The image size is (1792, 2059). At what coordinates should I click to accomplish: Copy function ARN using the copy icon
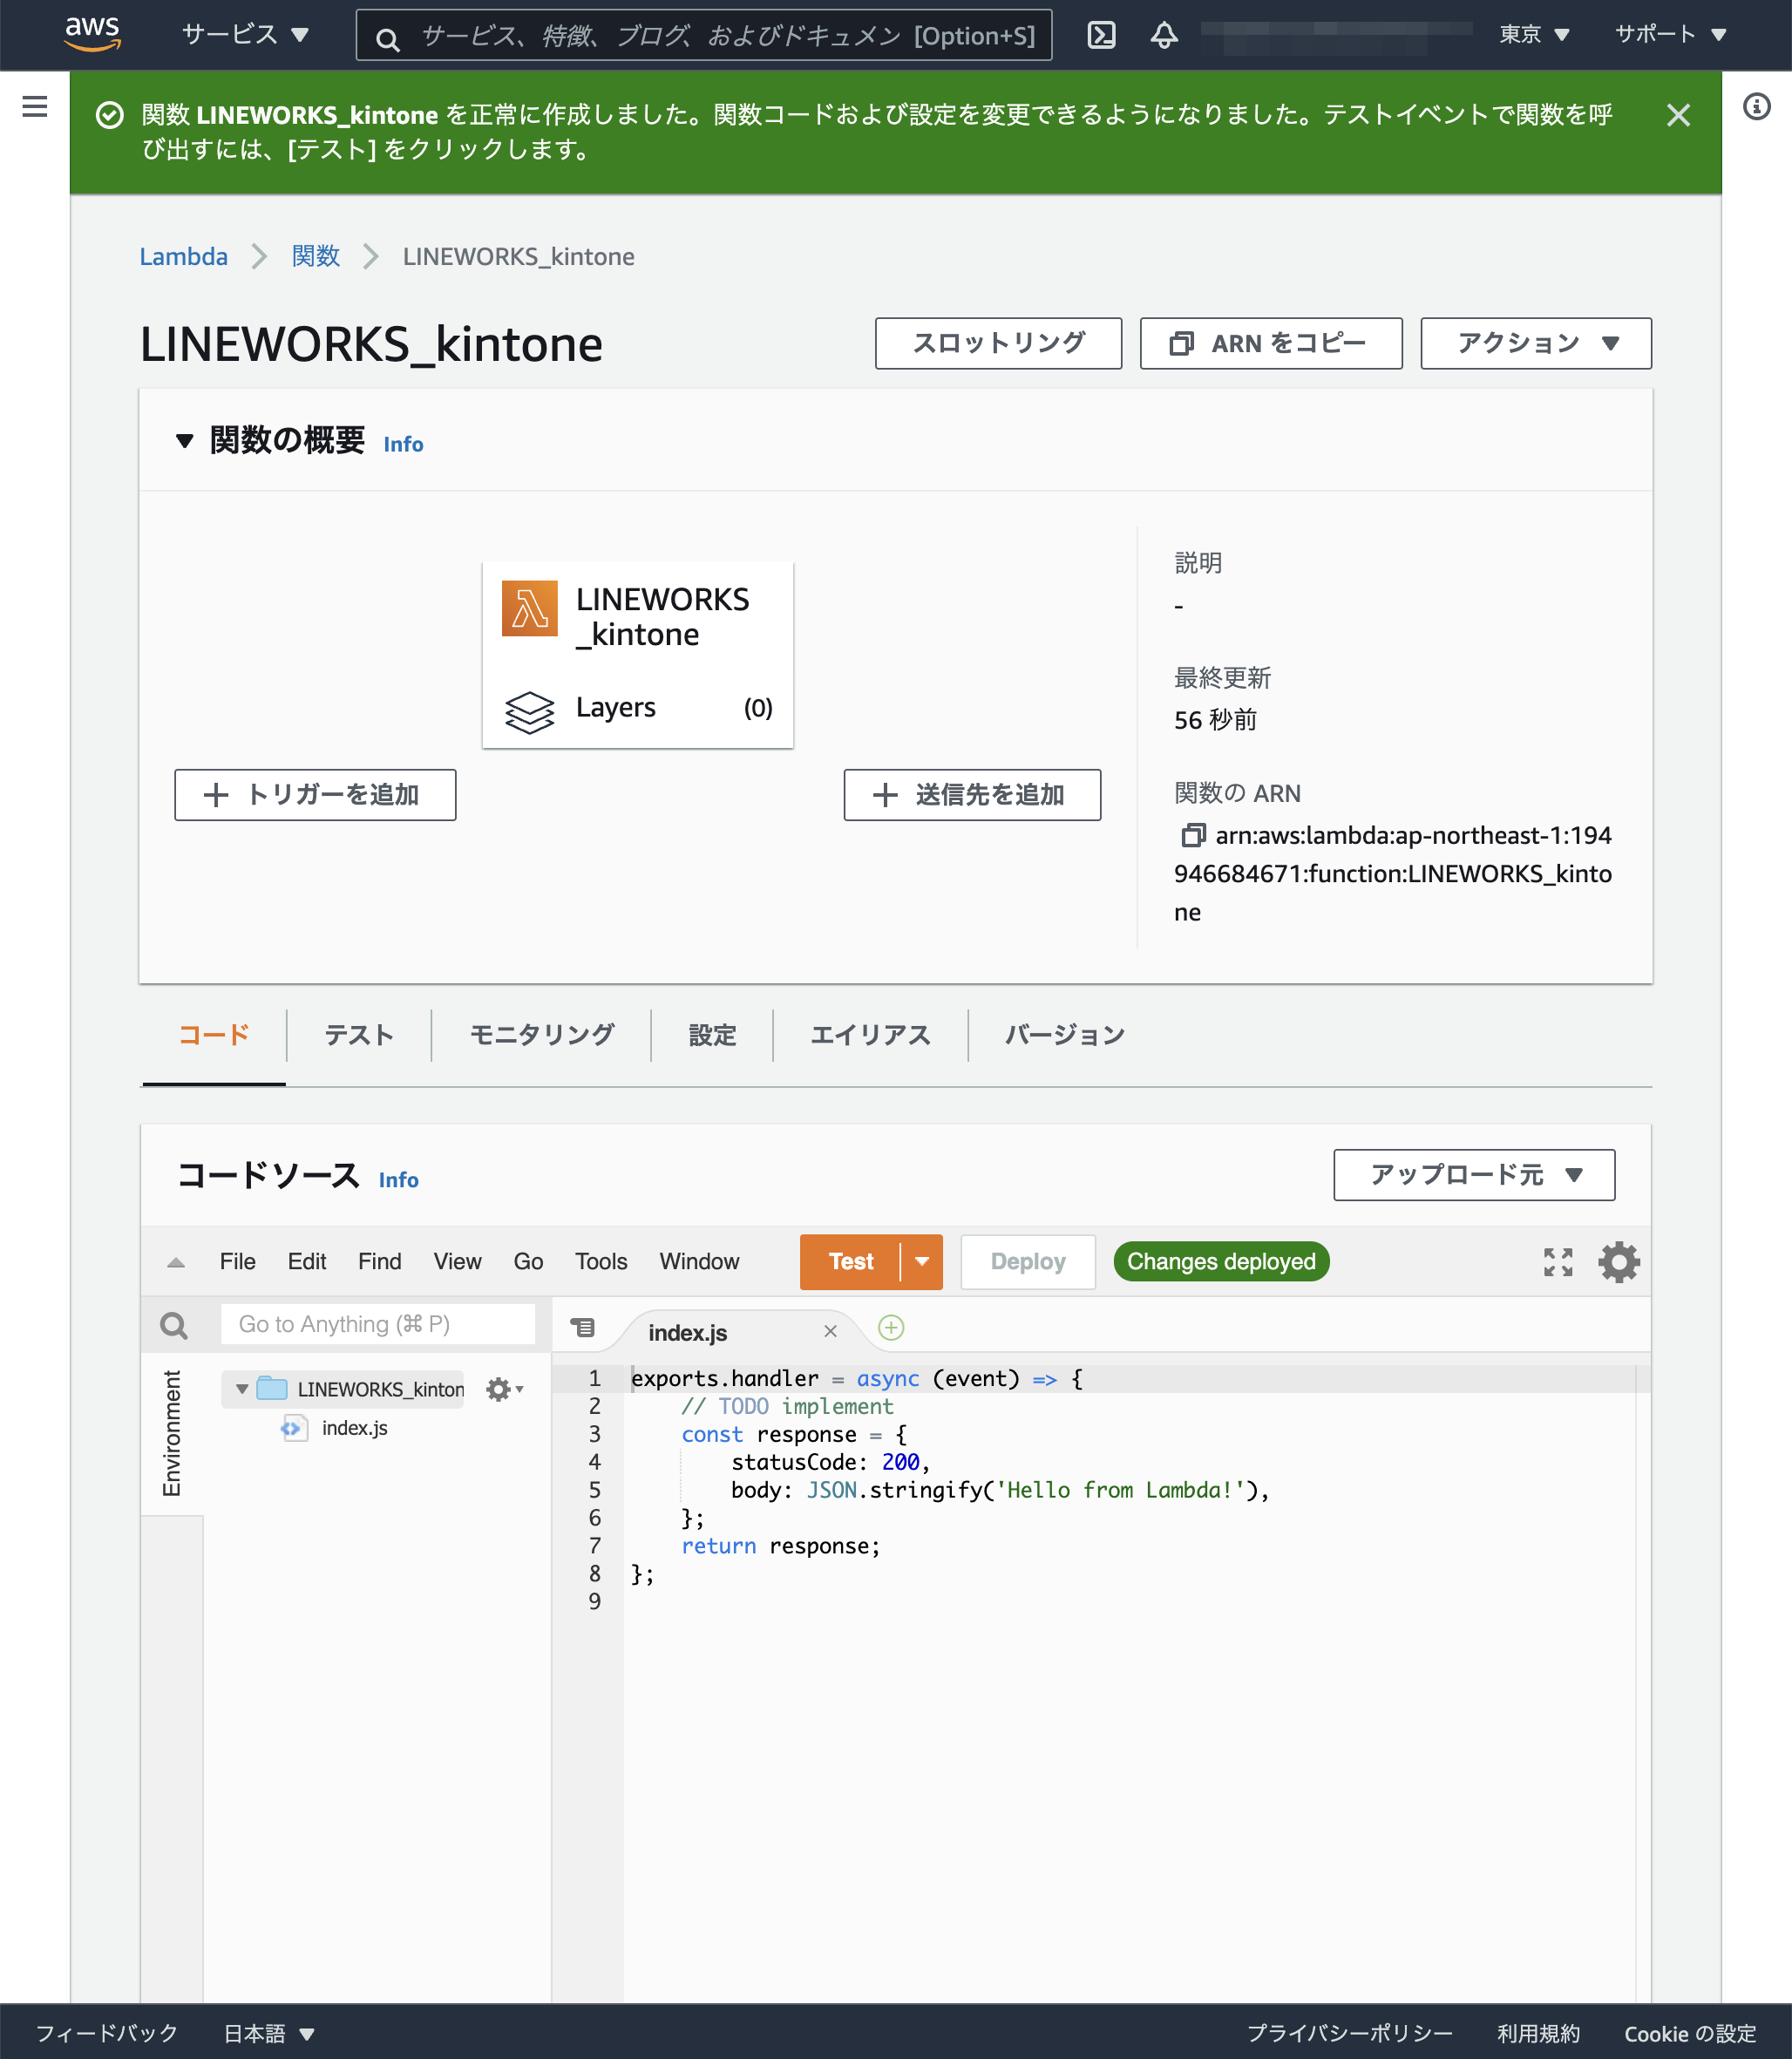[1192, 835]
